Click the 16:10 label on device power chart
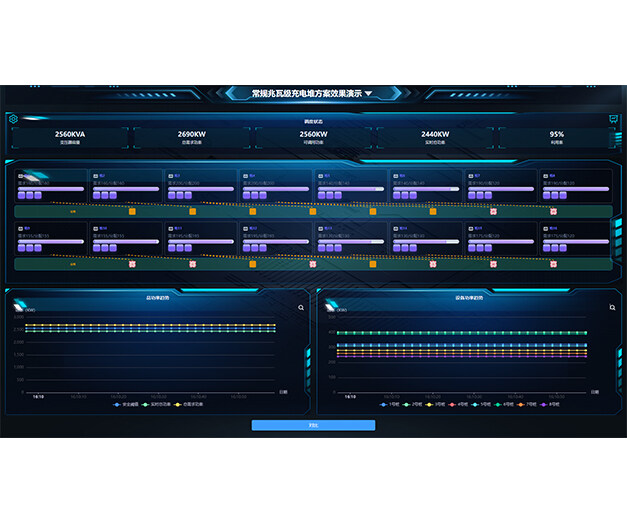The width and height of the screenshot is (627, 522). point(350,397)
